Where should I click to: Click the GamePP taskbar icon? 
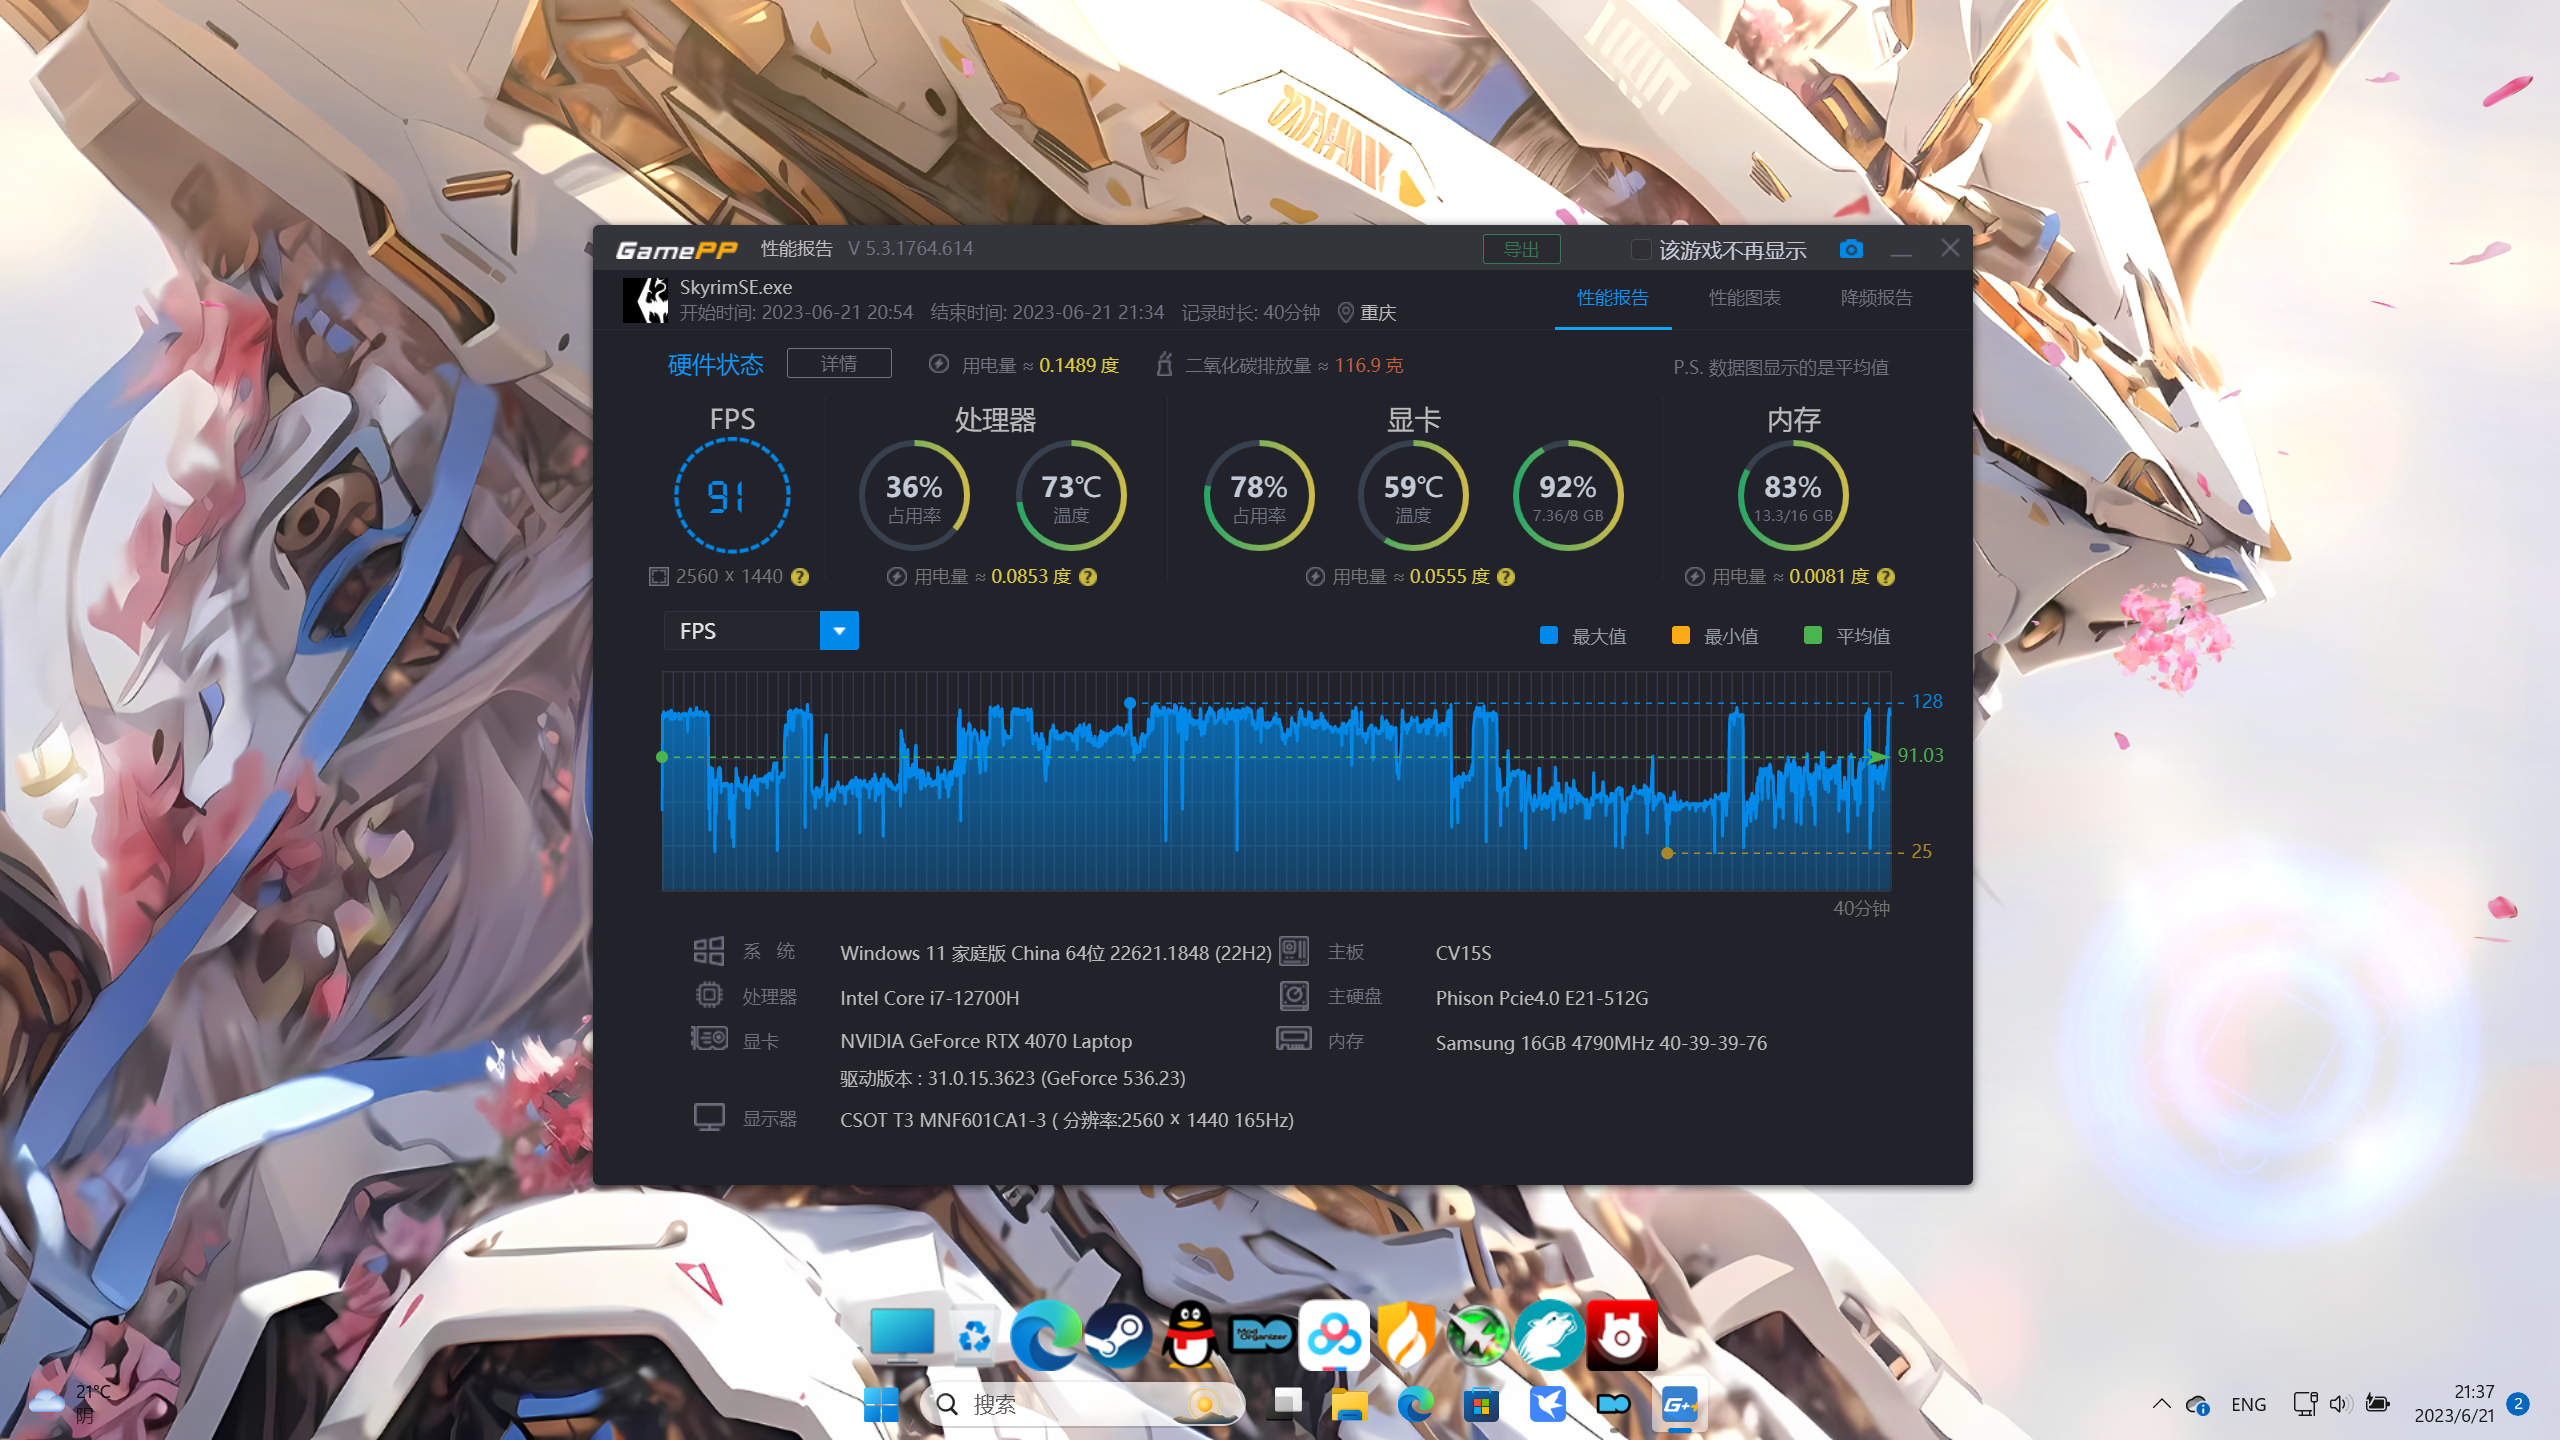1679,1405
